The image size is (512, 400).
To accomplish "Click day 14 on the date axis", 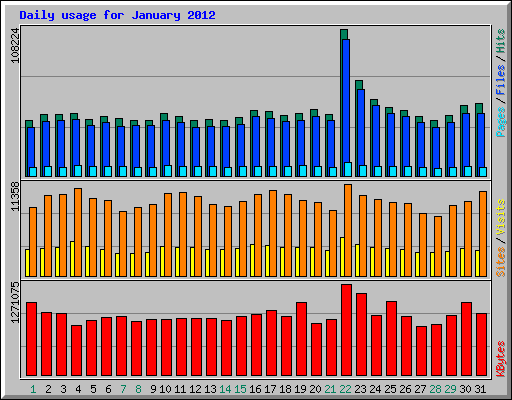I will click(x=225, y=389).
